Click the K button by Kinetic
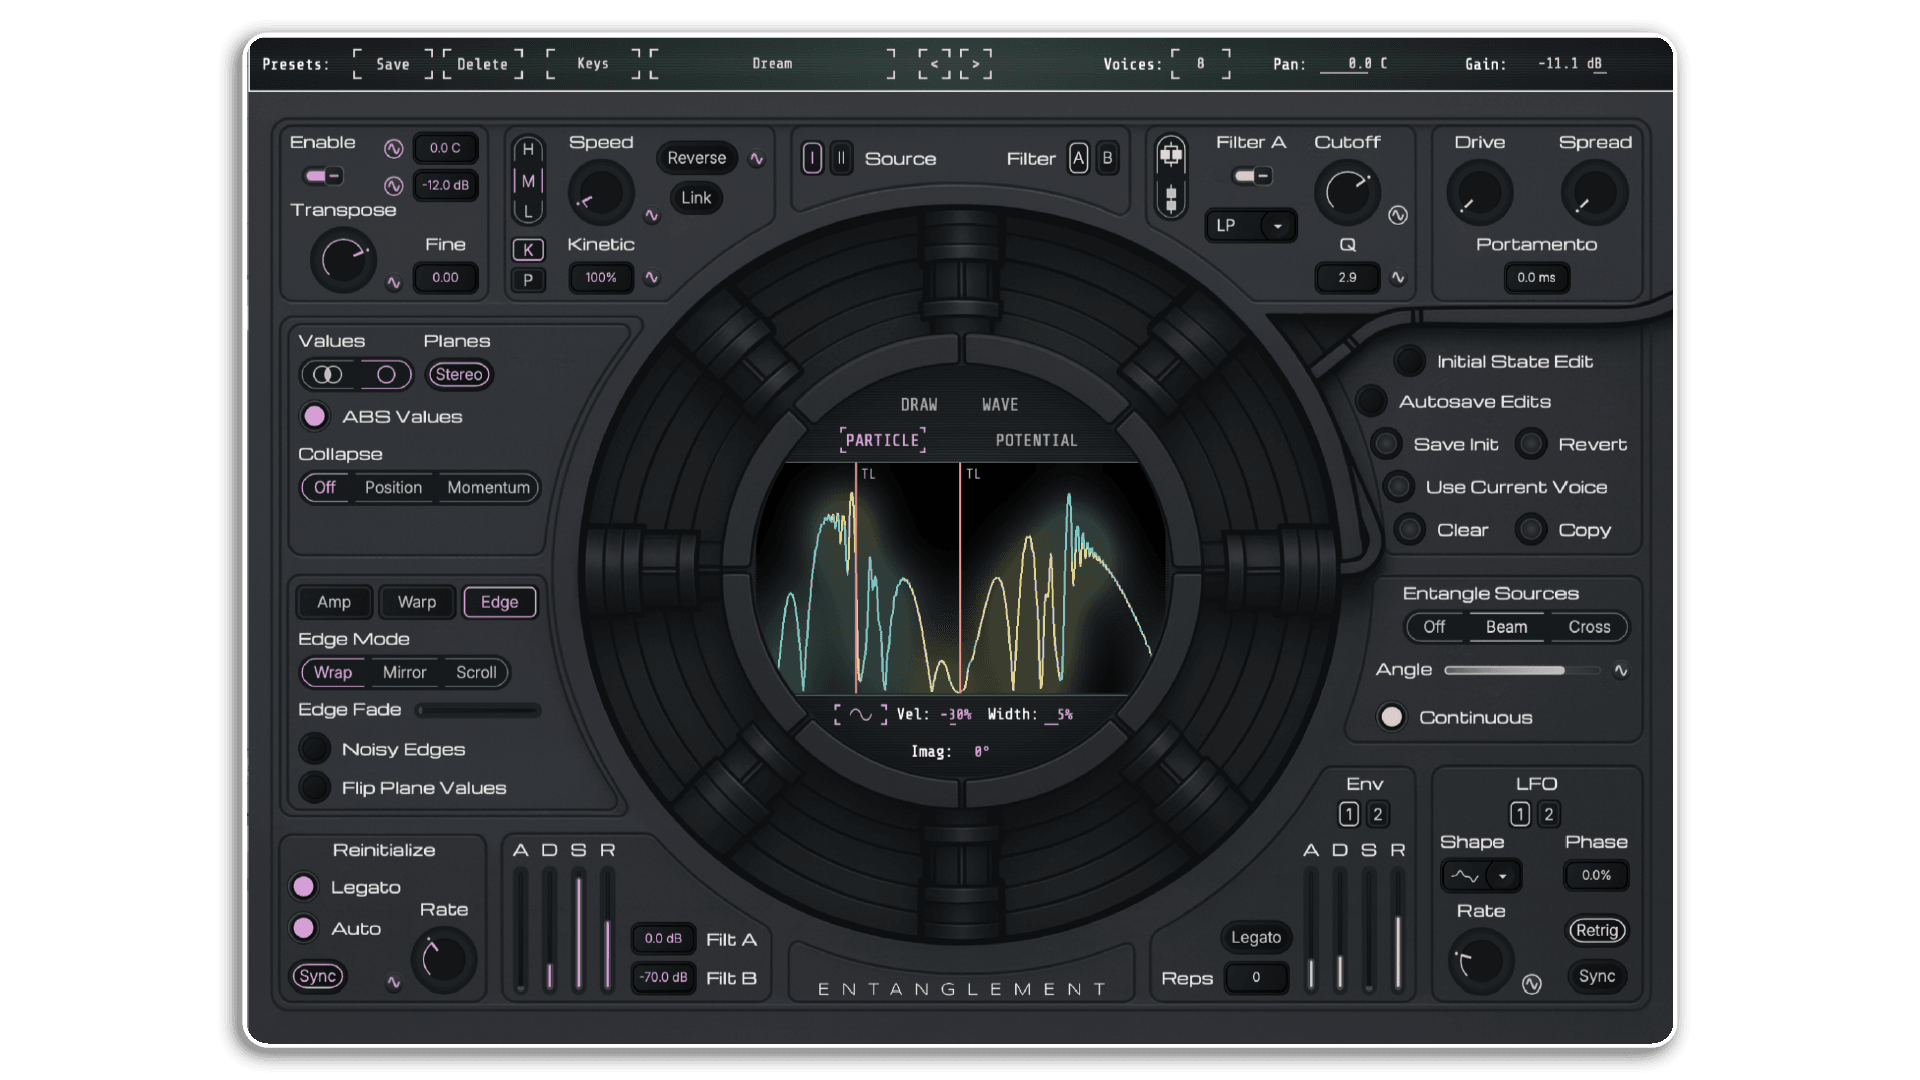The image size is (1920, 1080). 528,250
